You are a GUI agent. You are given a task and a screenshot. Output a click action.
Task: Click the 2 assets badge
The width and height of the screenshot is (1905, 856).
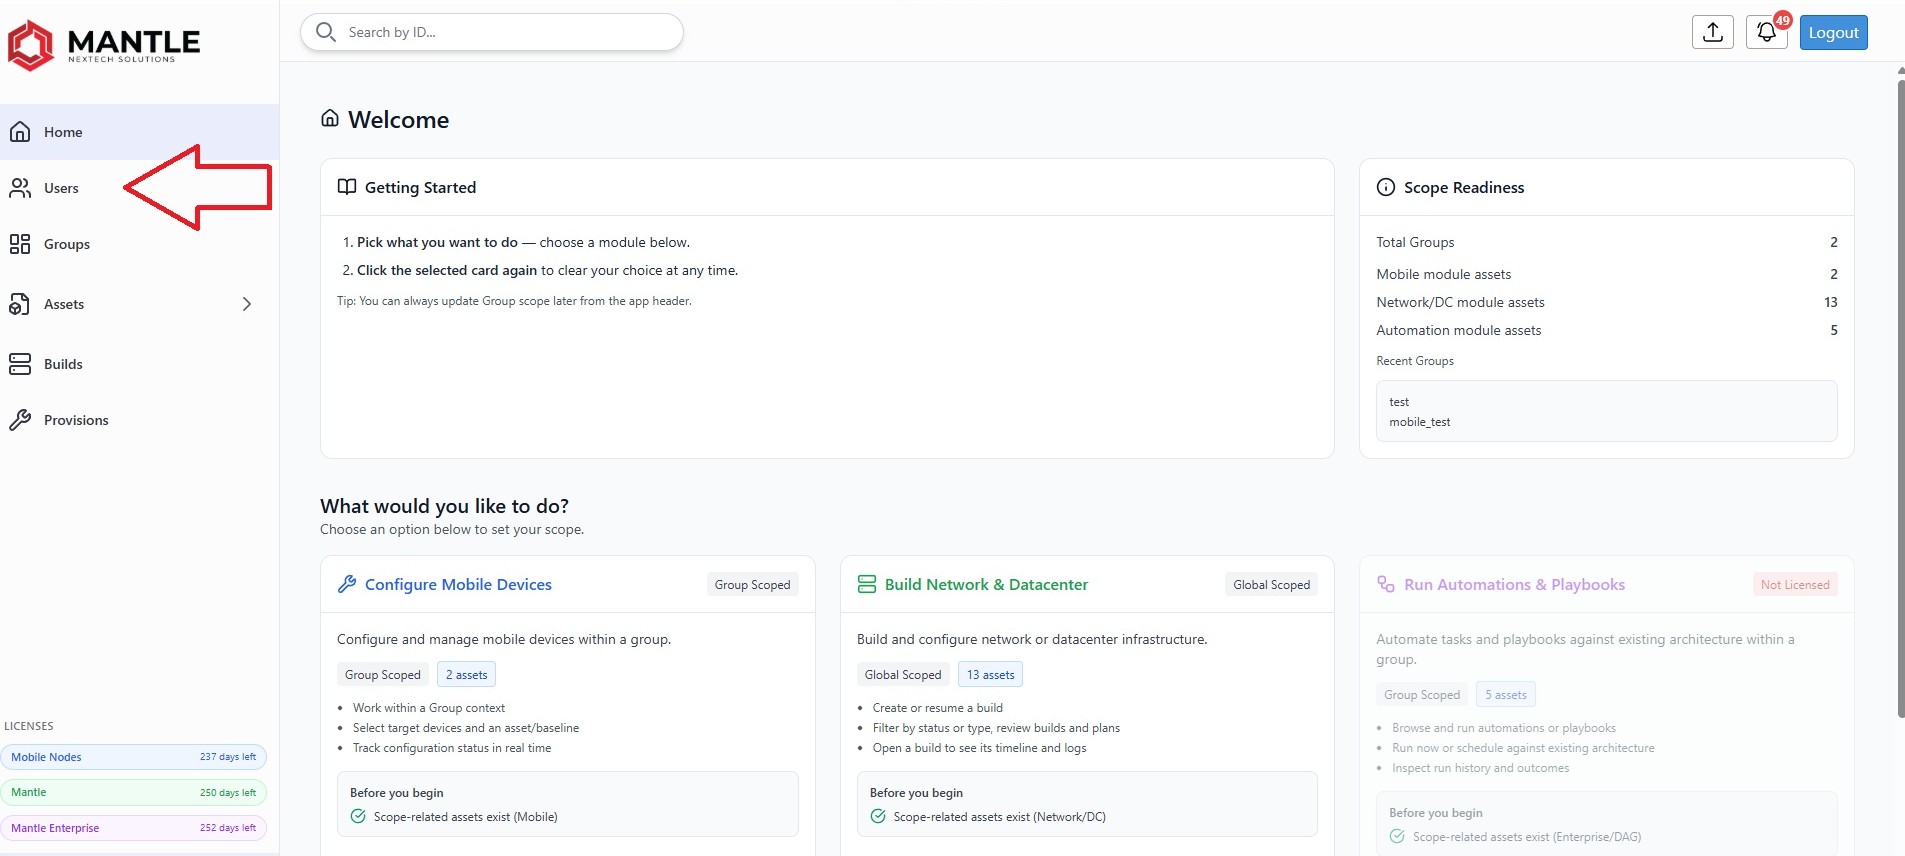466,674
